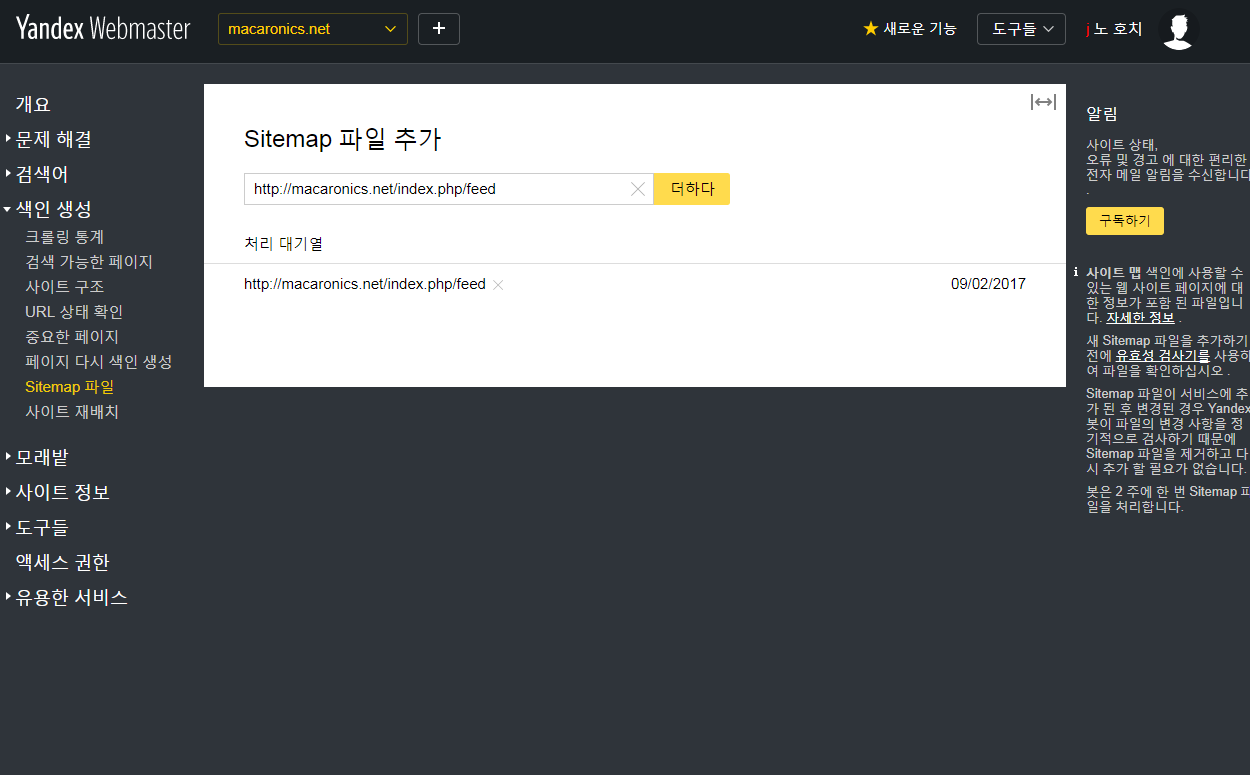Click the Yandex Webmaster logo
Viewport: 1250px width, 775px height.
(x=103, y=28)
